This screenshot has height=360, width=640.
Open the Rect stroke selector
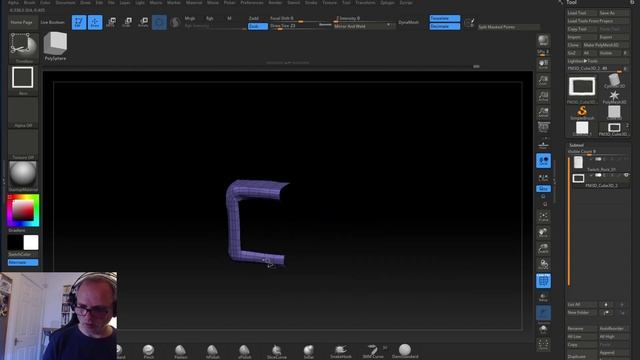(23, 79)
